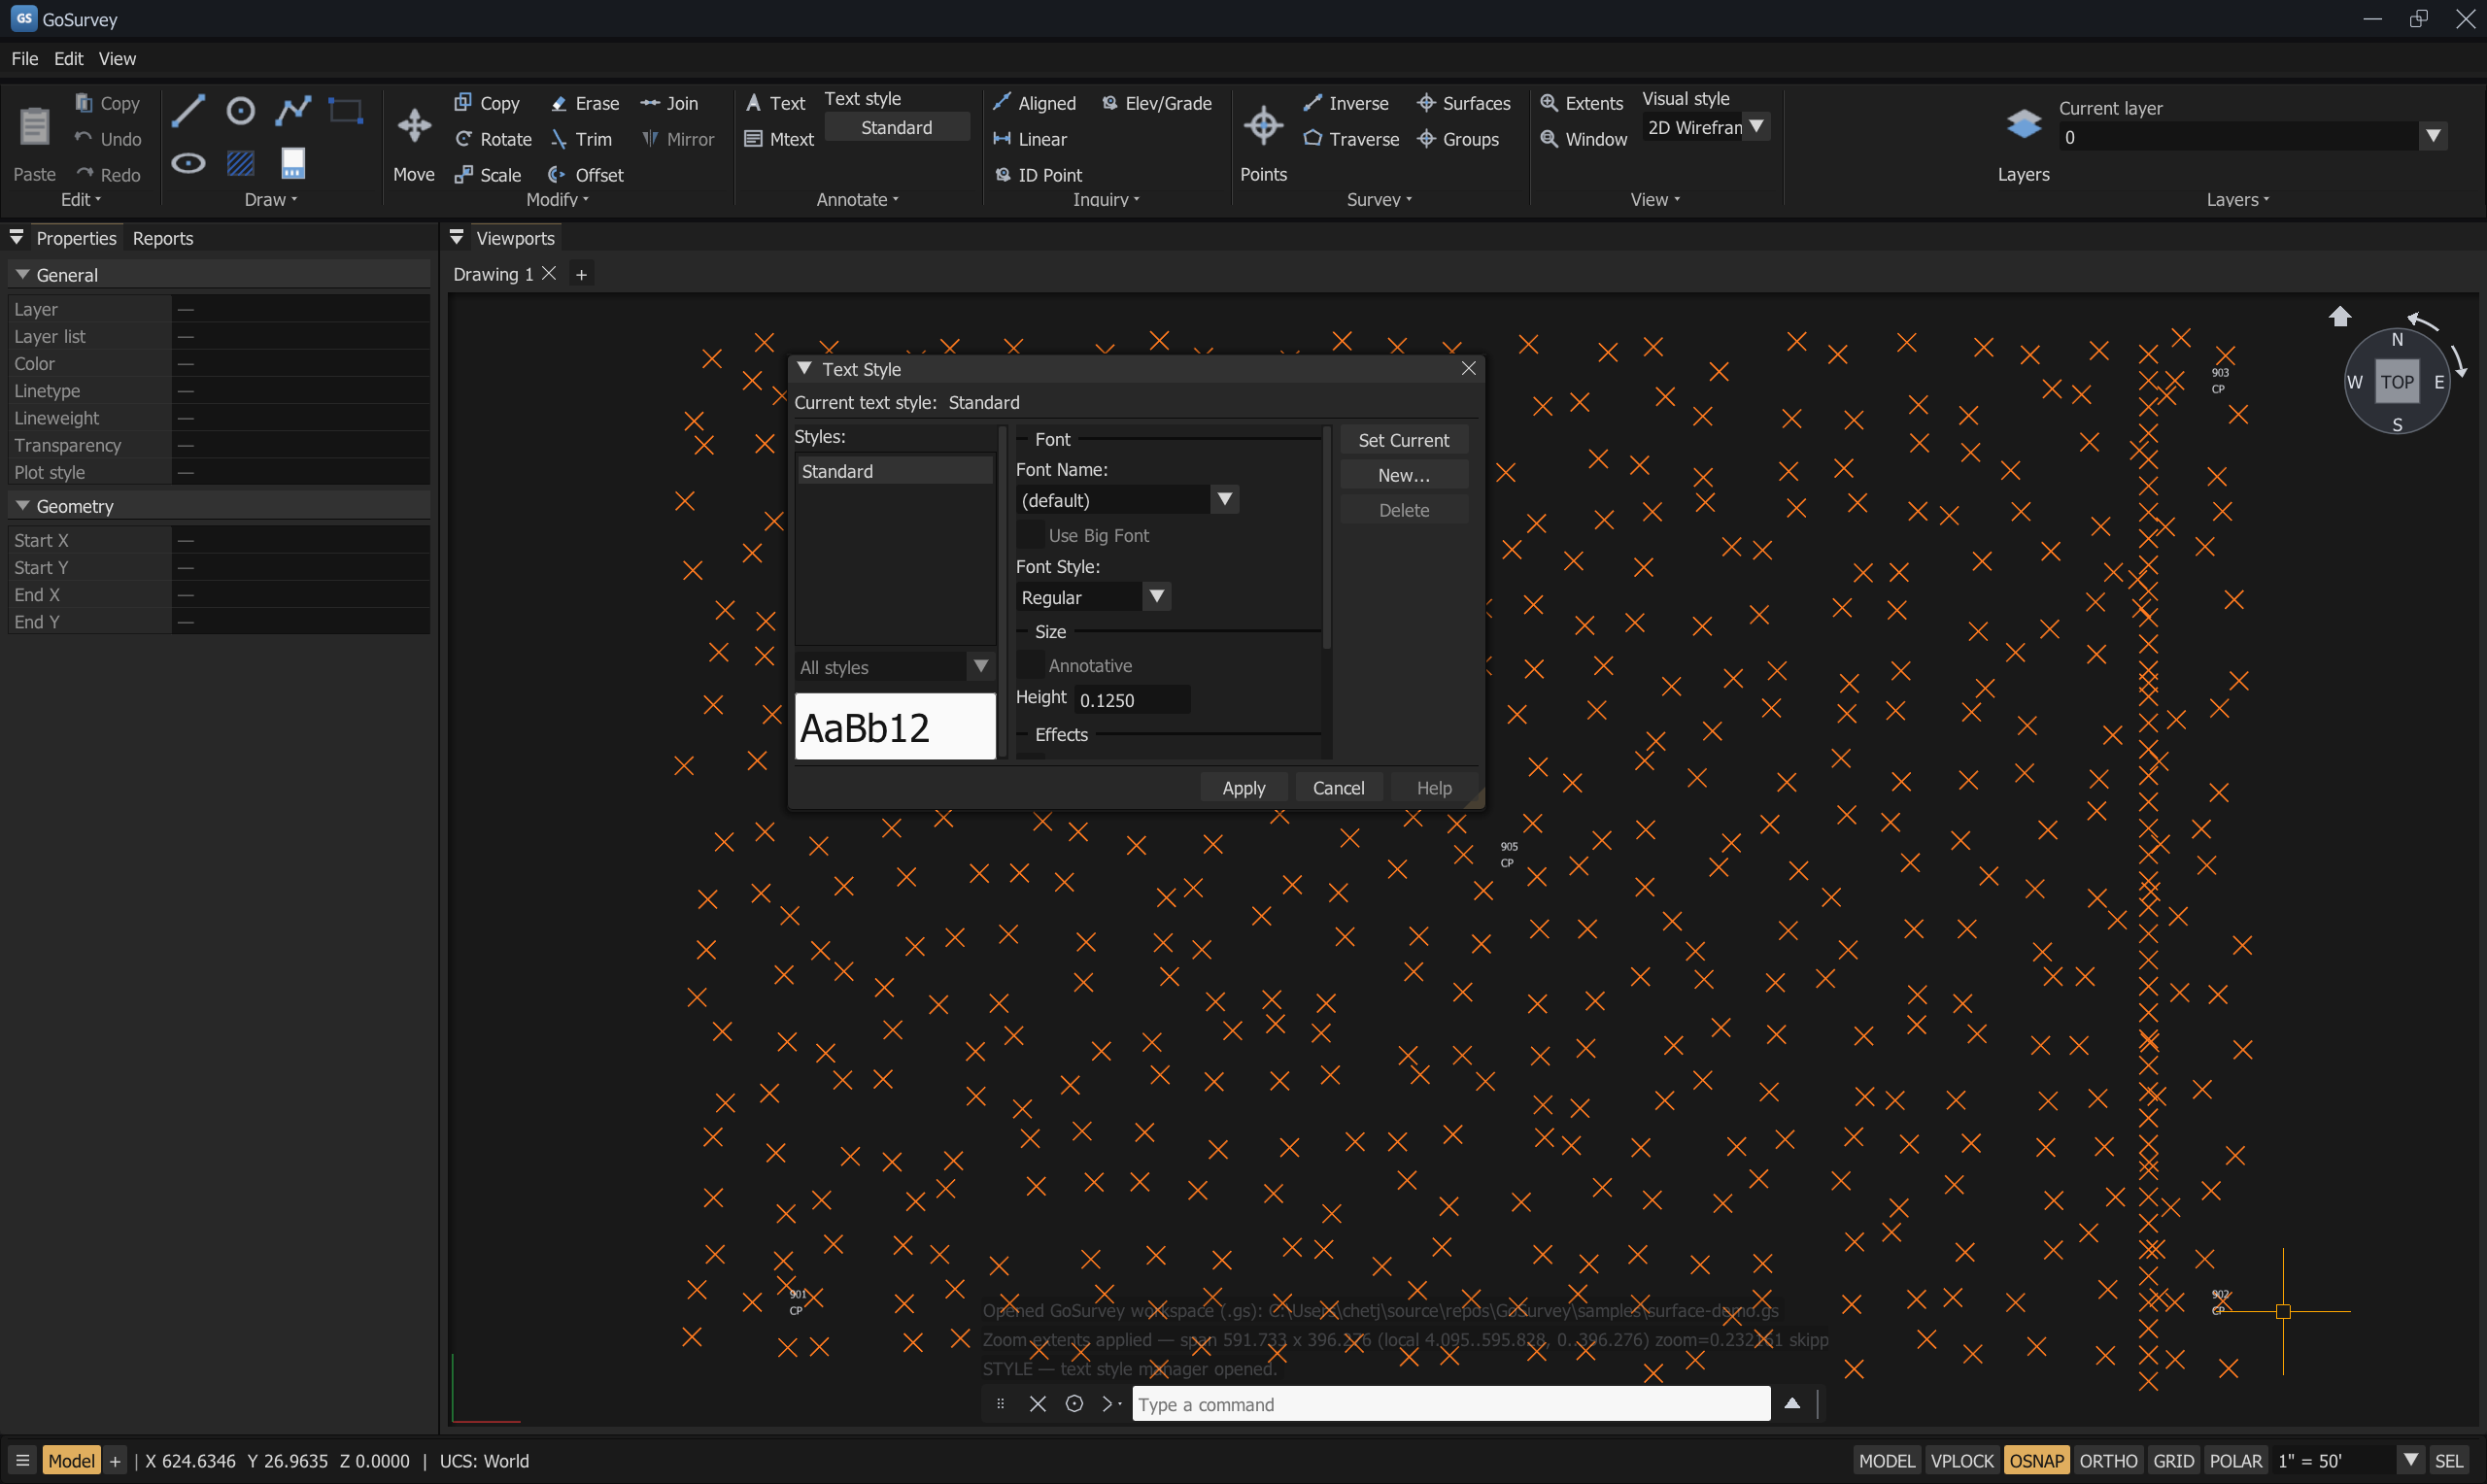
Task: Select the Rectangle draw tool
Action: coord(345,110)
